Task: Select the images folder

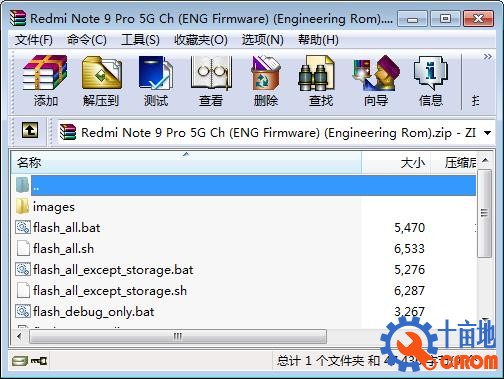Action: coord(54,207)
